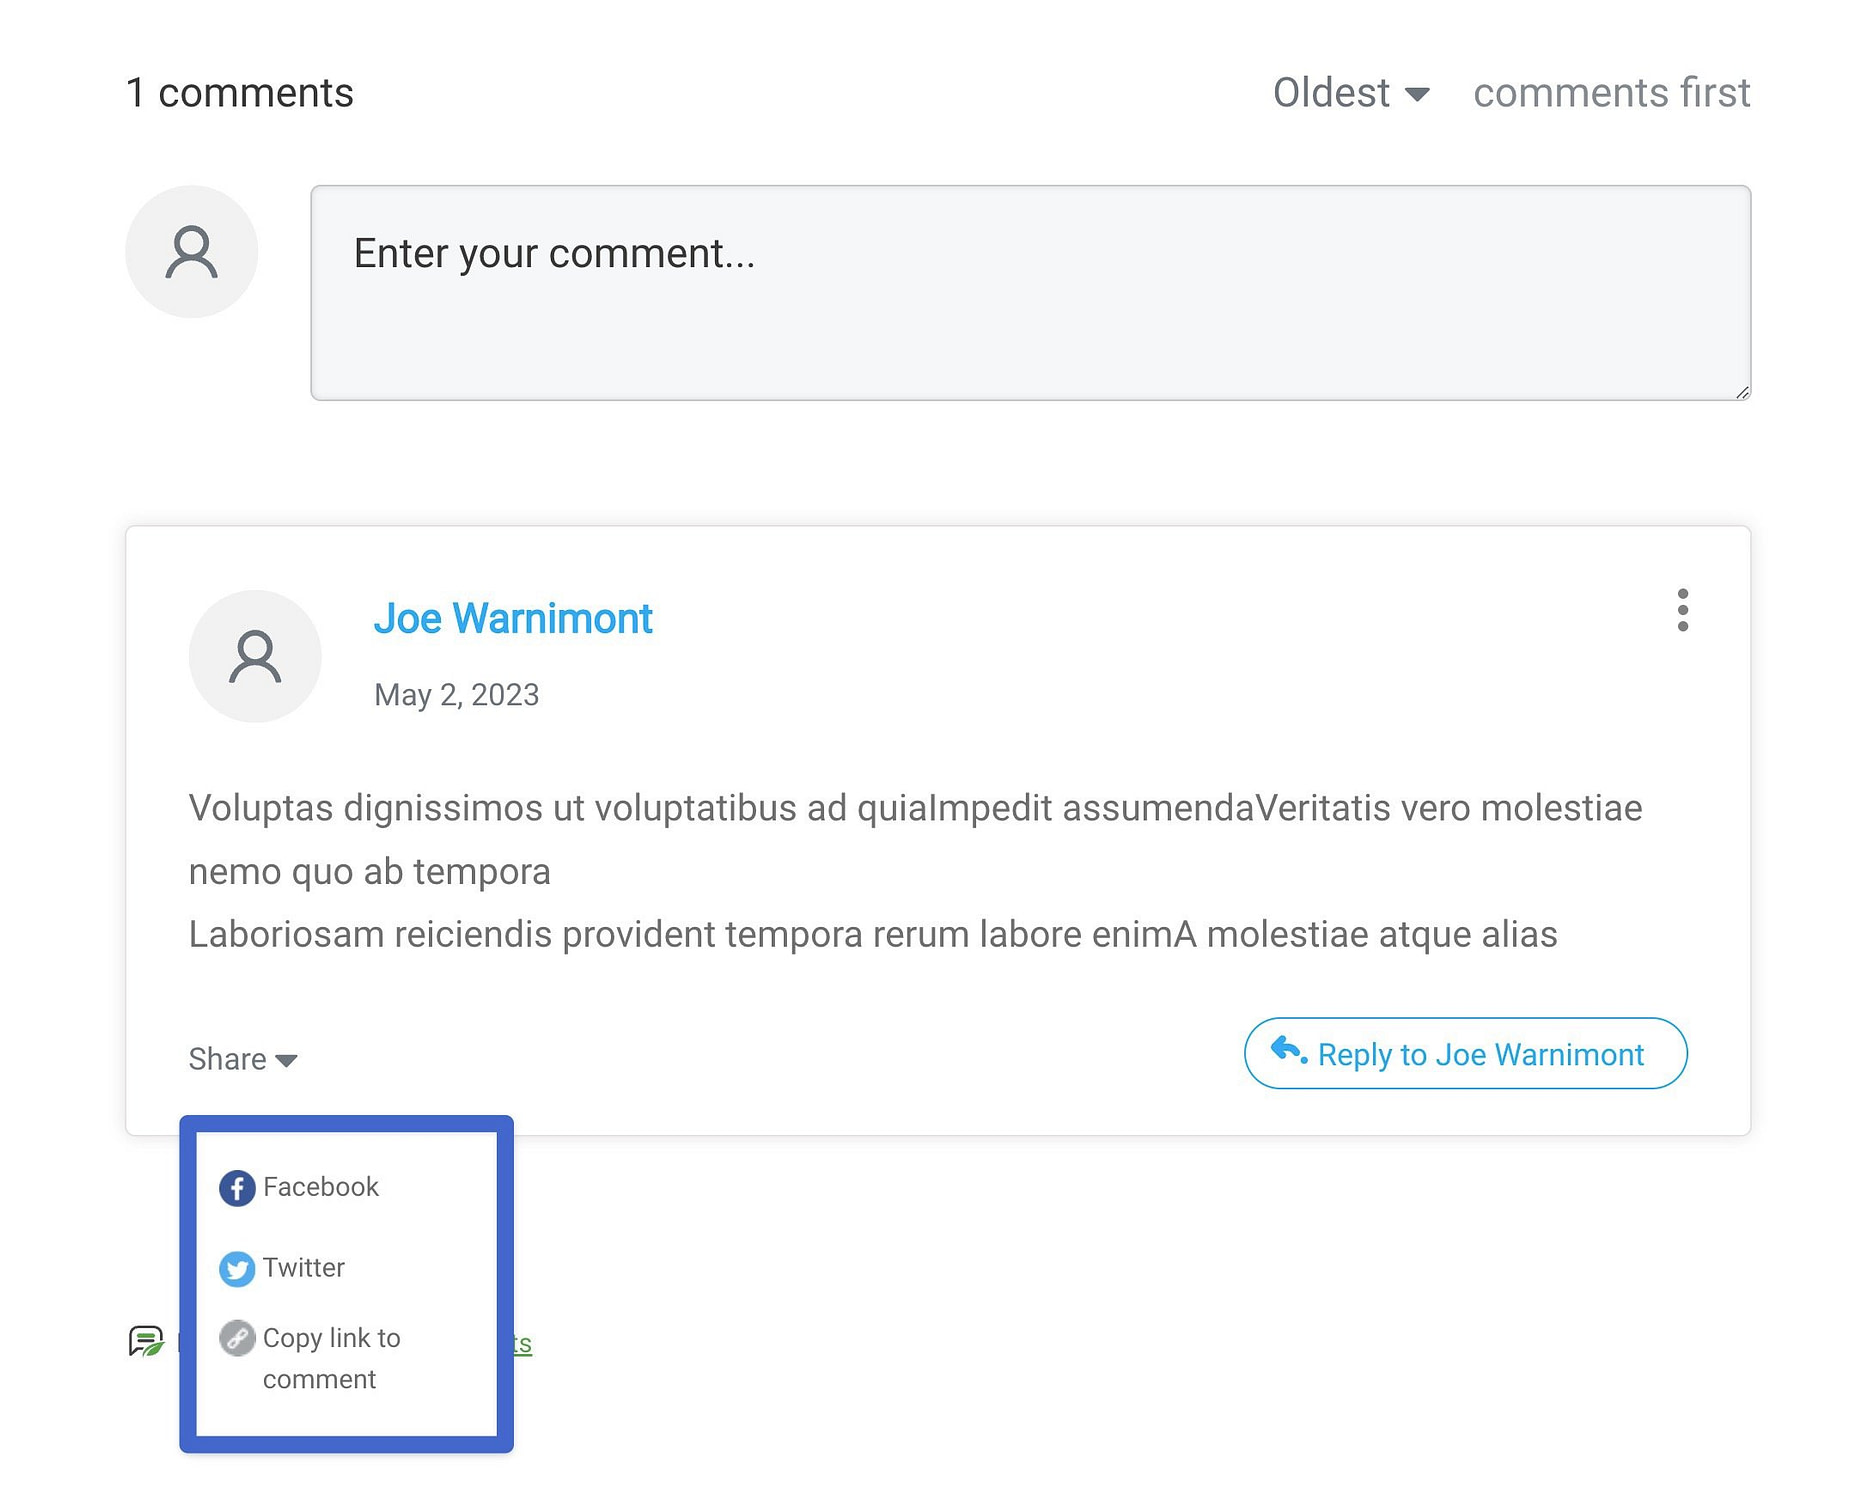Click the Twitter bird icon
Screen dimensions: 1856x1500
[237, 1269]
